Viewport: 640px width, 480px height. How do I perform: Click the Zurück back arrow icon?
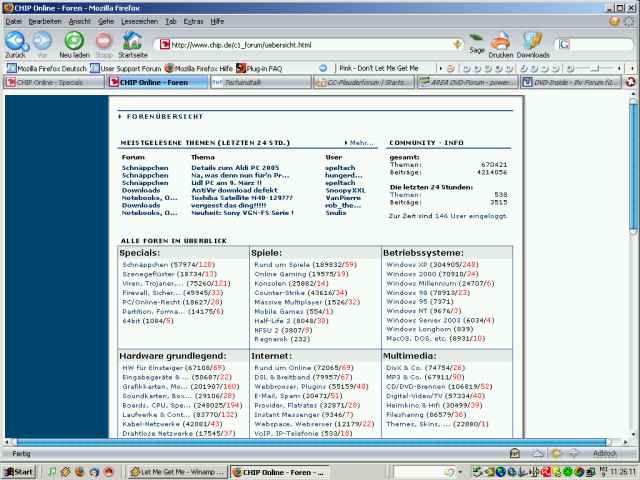tap(16, 41)
